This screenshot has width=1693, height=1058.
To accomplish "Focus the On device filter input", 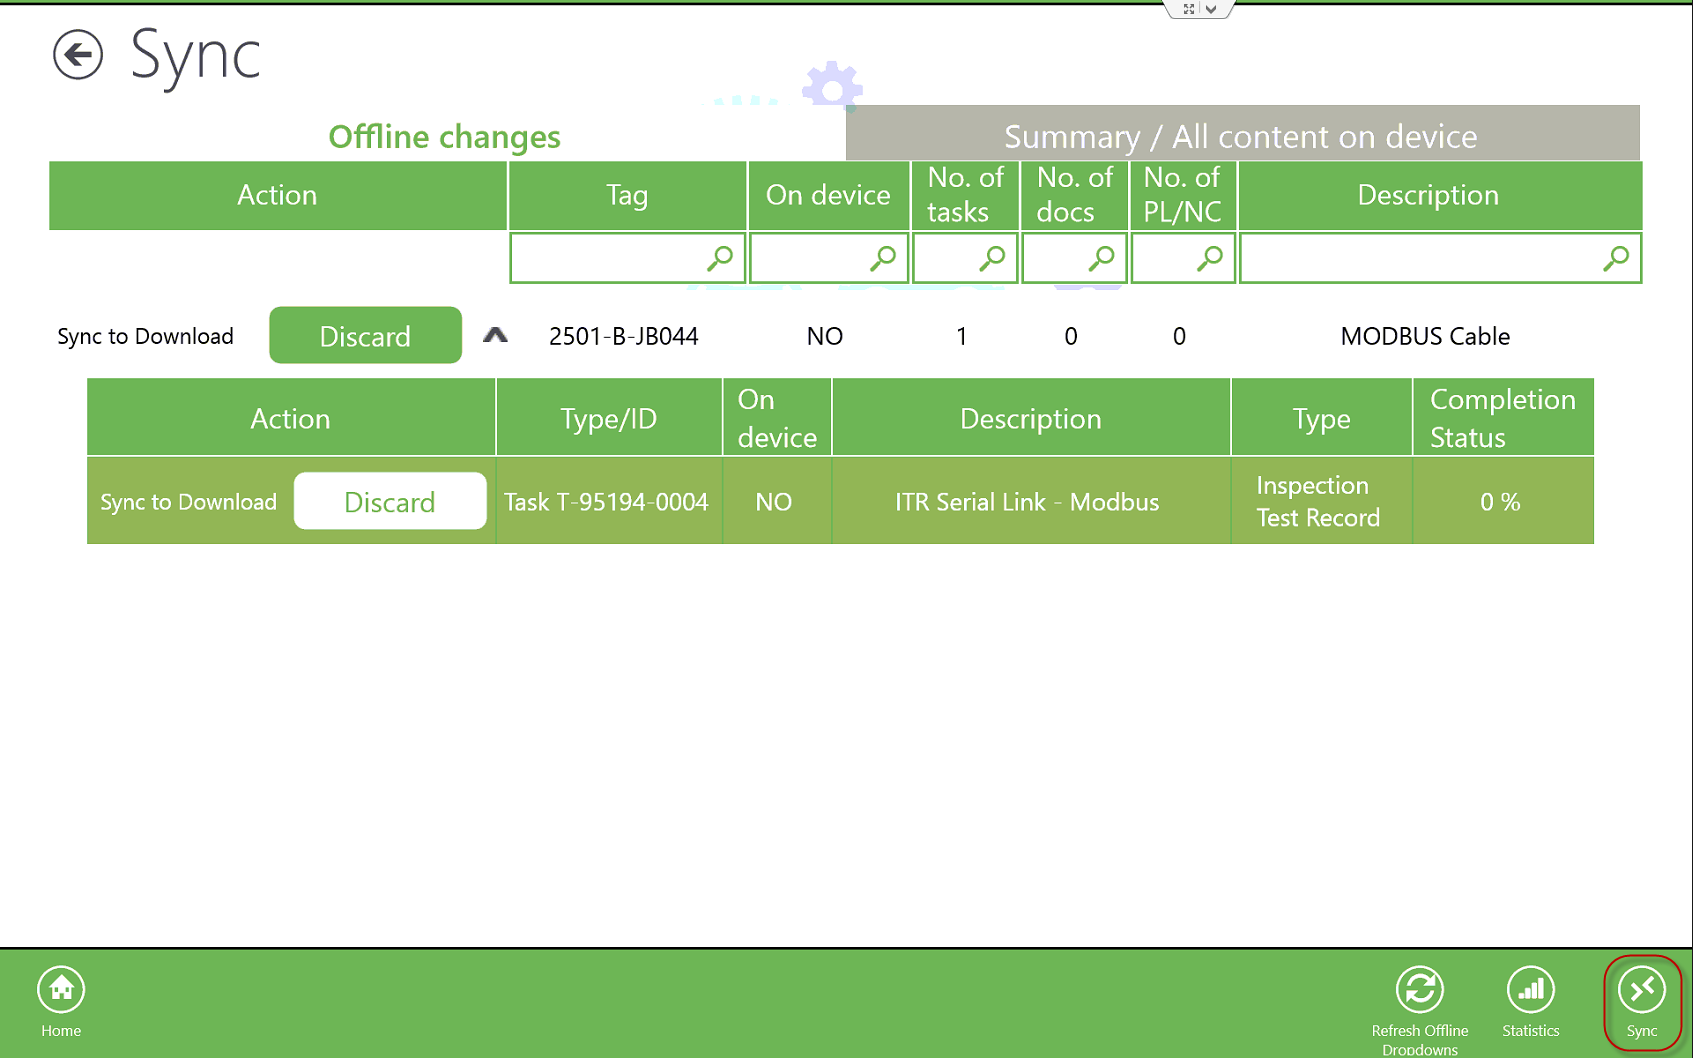I will (x=829, y=258).
